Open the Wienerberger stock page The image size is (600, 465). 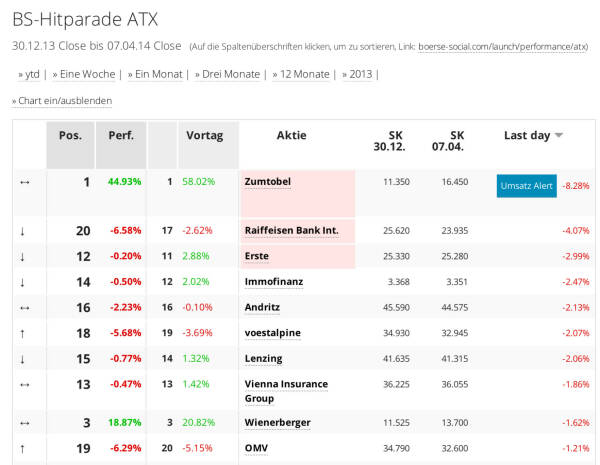click(277, 423)
